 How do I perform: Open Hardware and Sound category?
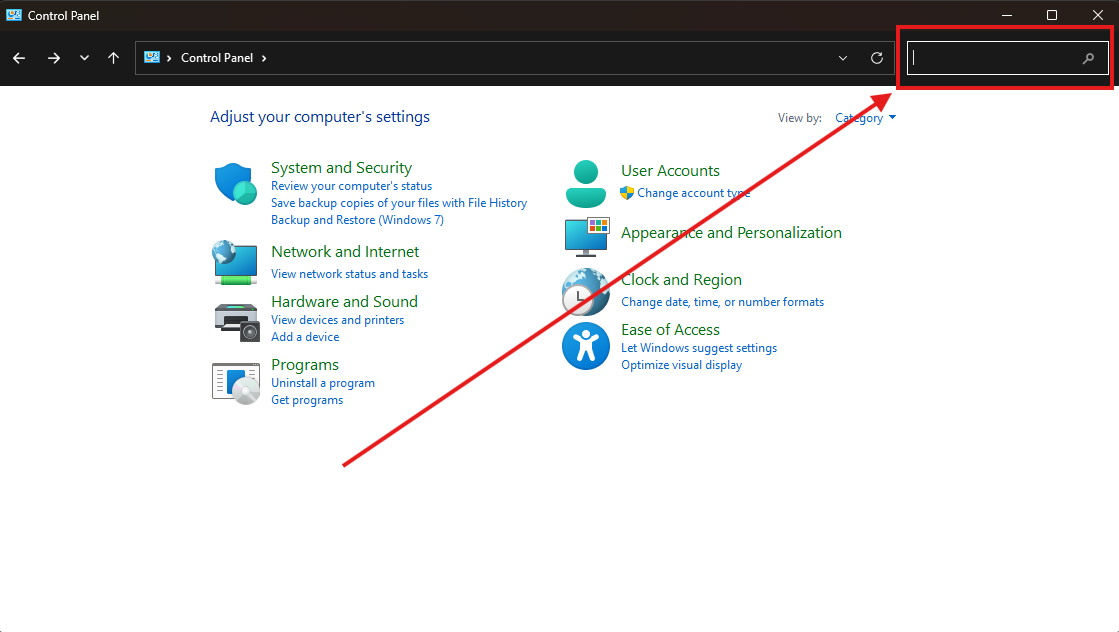(x=344, y=302)
